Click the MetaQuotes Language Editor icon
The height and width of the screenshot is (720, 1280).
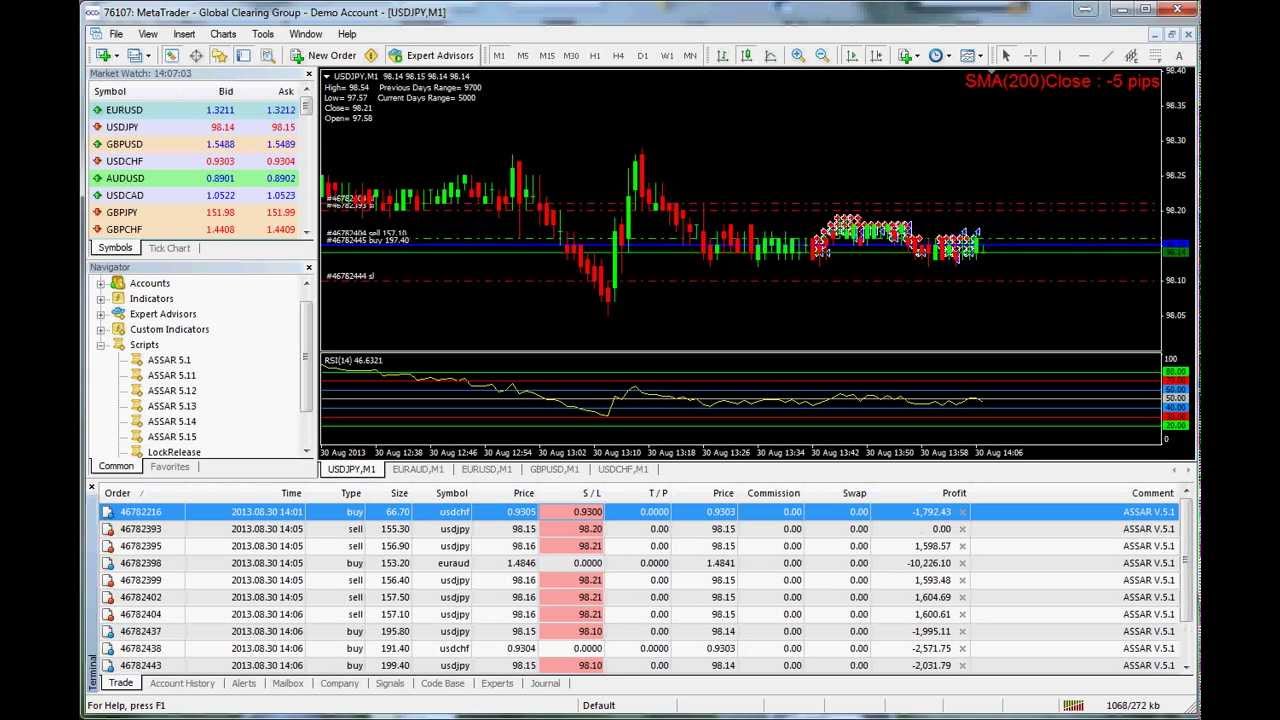tap(371, 56)
